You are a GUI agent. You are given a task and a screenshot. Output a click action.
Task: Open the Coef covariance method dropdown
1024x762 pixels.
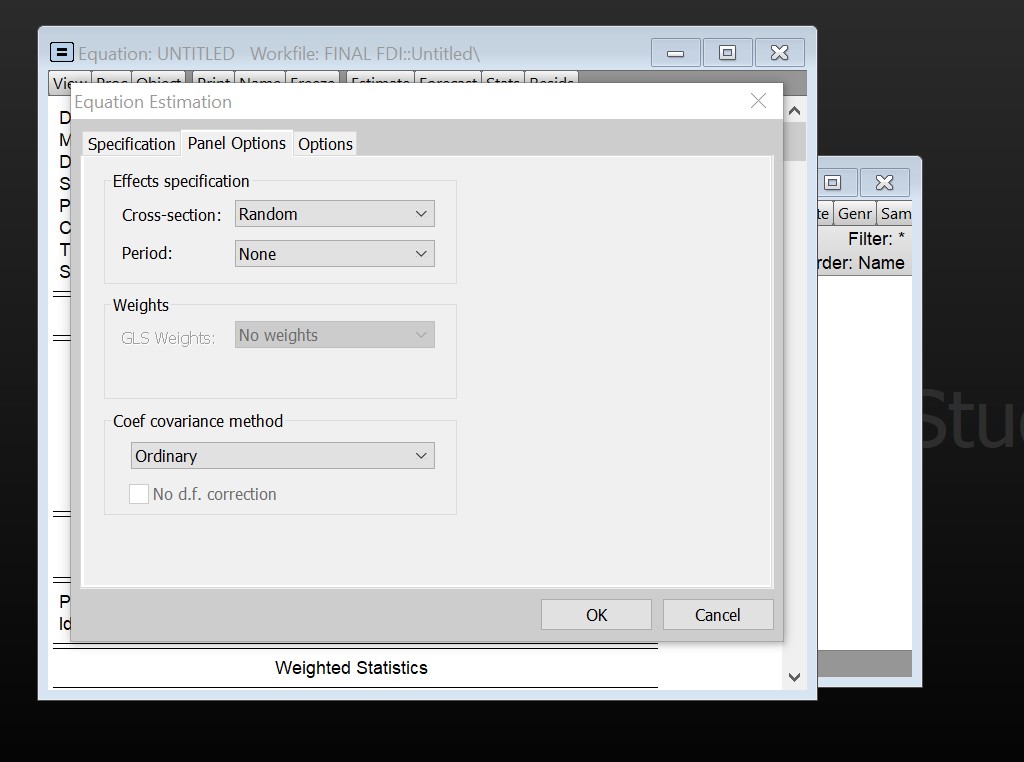(283, 456)
